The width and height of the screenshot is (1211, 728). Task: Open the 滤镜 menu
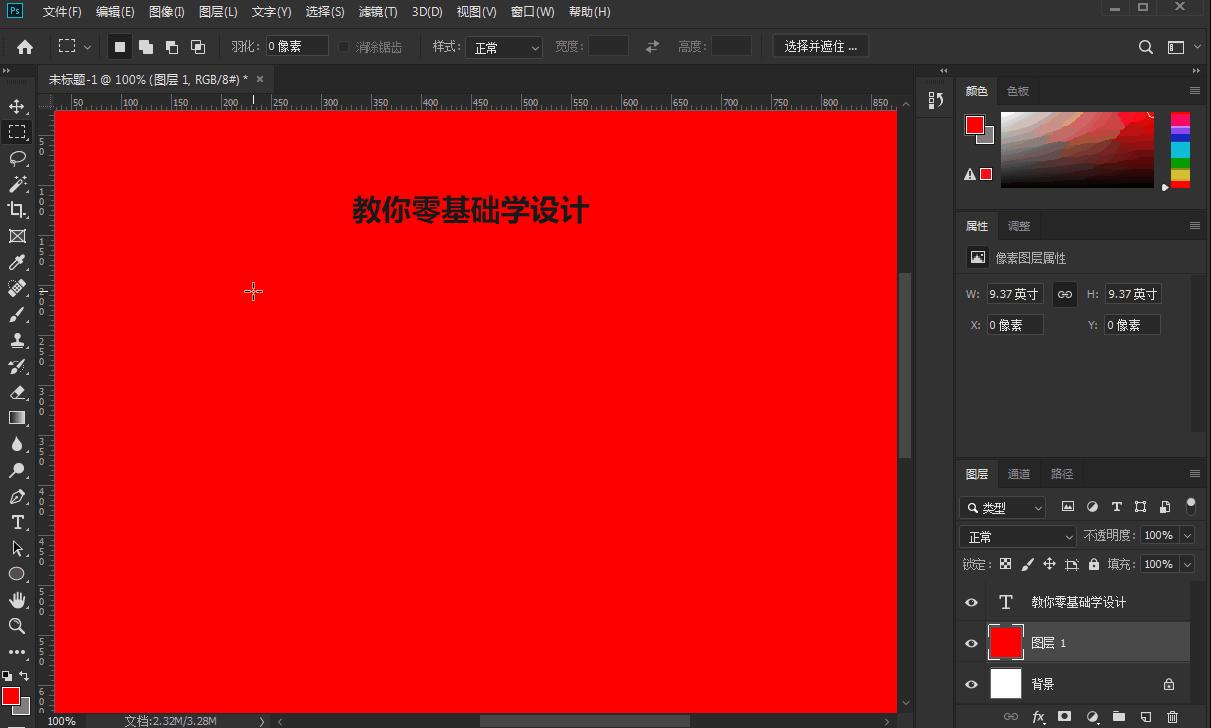(378, 11)
